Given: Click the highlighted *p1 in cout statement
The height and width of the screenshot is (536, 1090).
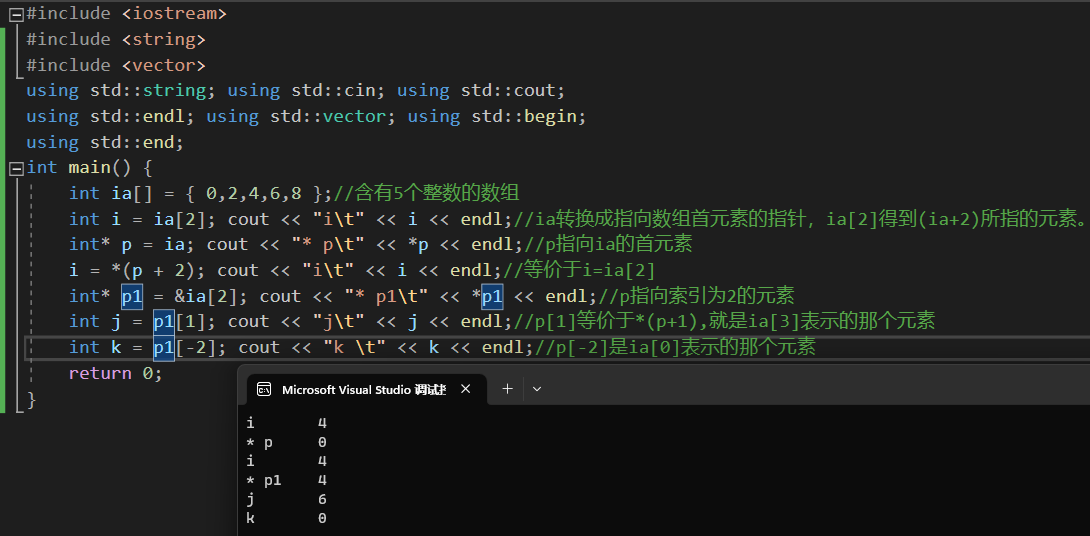Looking at the screenshot, I should (491, 296).
